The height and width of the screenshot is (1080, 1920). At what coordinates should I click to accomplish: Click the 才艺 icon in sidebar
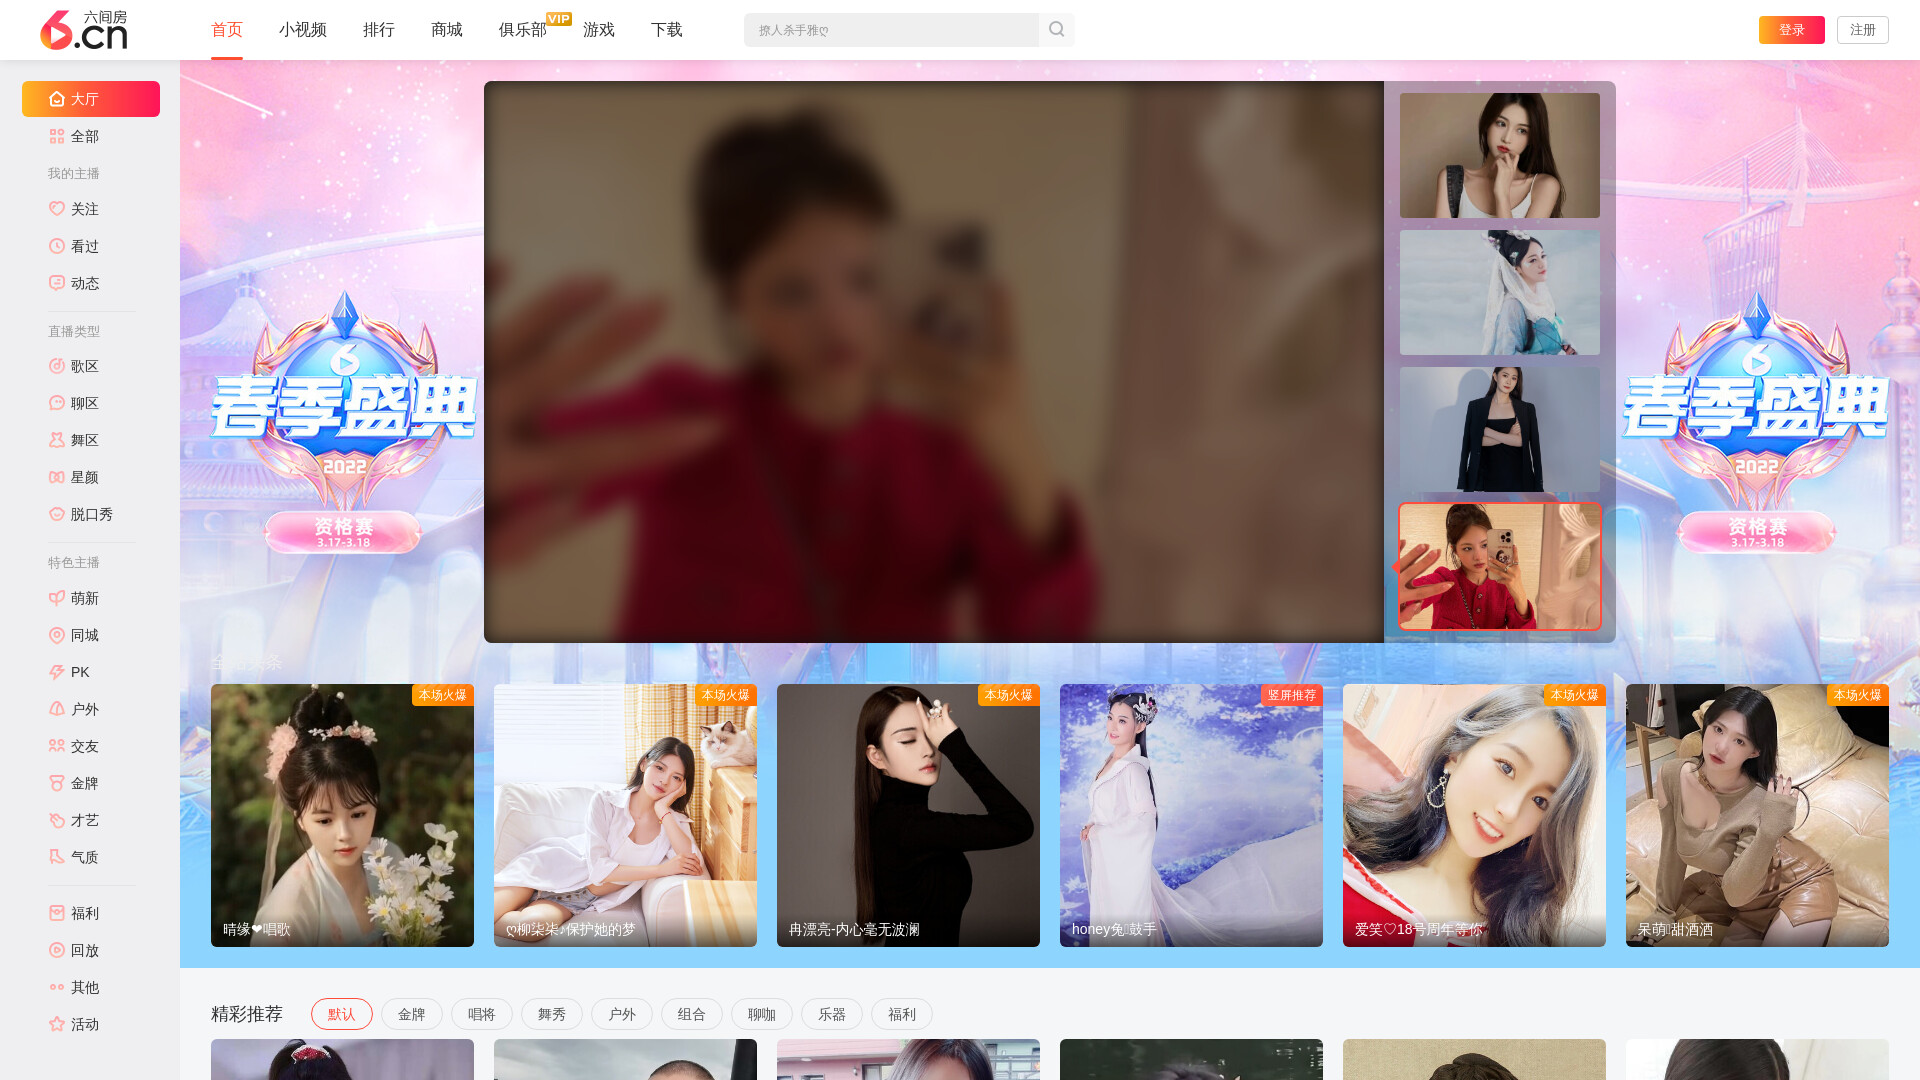57,820
